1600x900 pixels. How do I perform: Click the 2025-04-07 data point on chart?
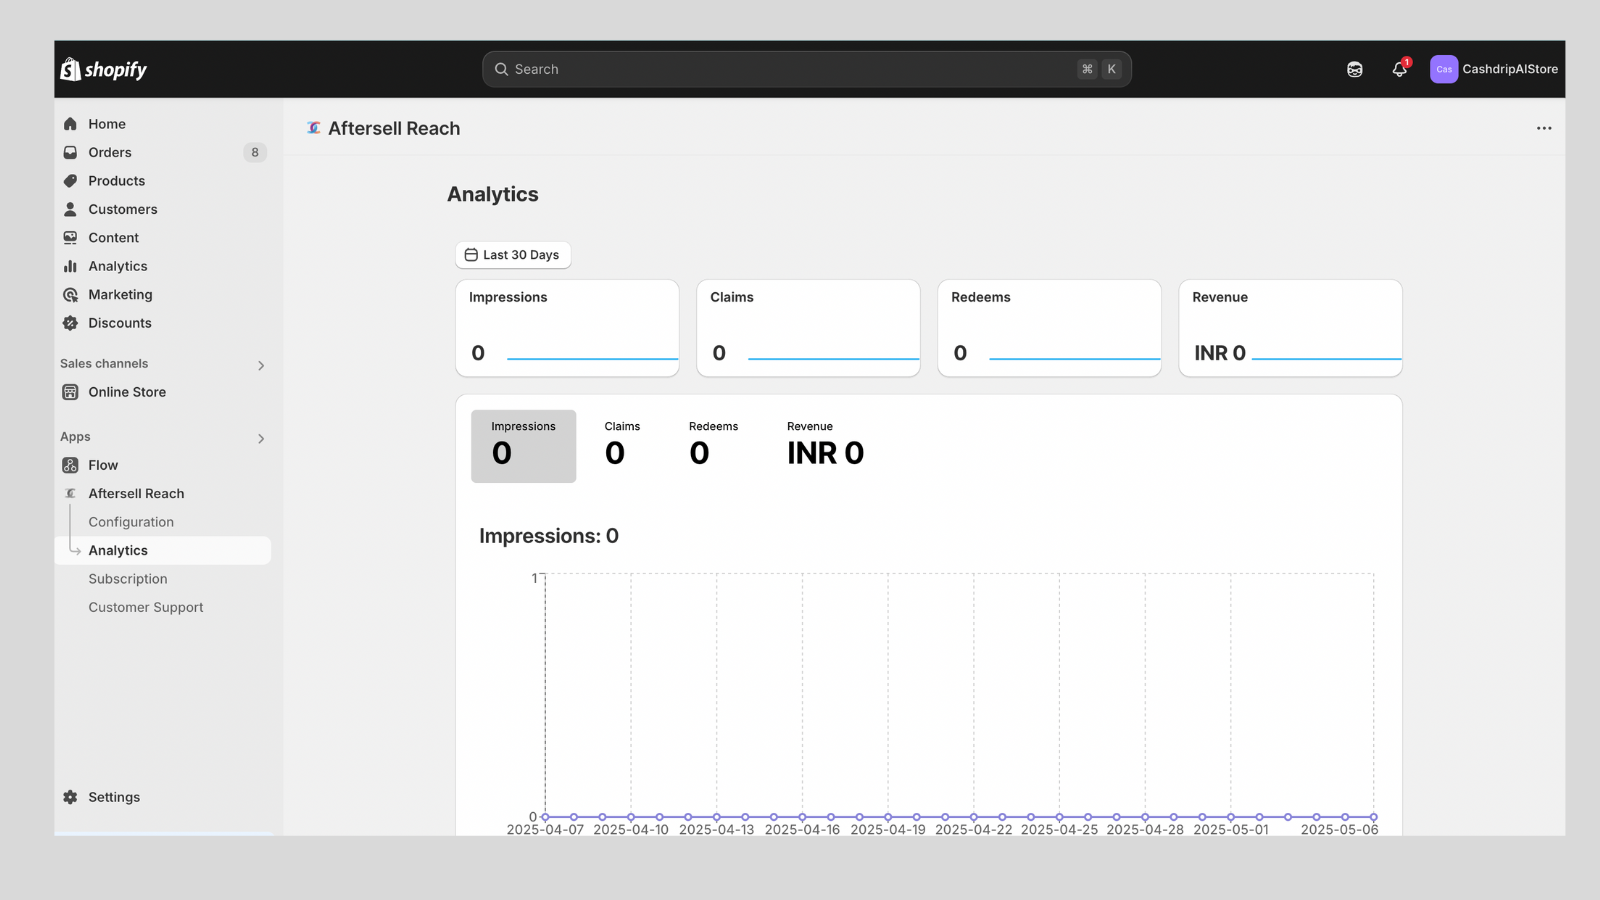click(x=545, y=817)
